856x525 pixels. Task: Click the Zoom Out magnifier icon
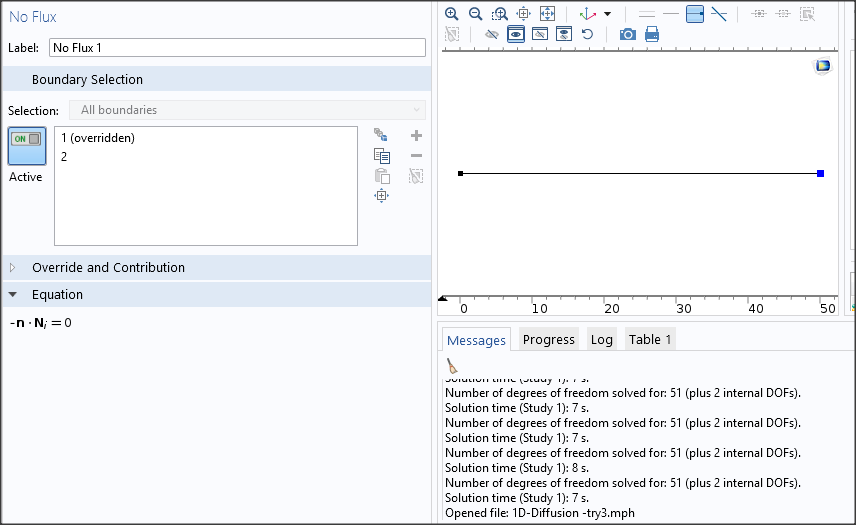point(476,14)
